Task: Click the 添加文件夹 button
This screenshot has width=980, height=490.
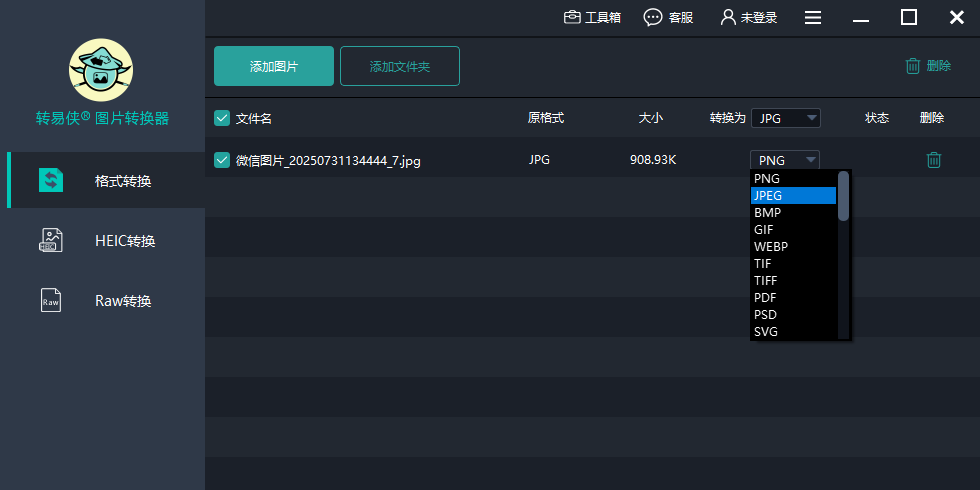Action: pyautogui.click(x=399, y=66)
